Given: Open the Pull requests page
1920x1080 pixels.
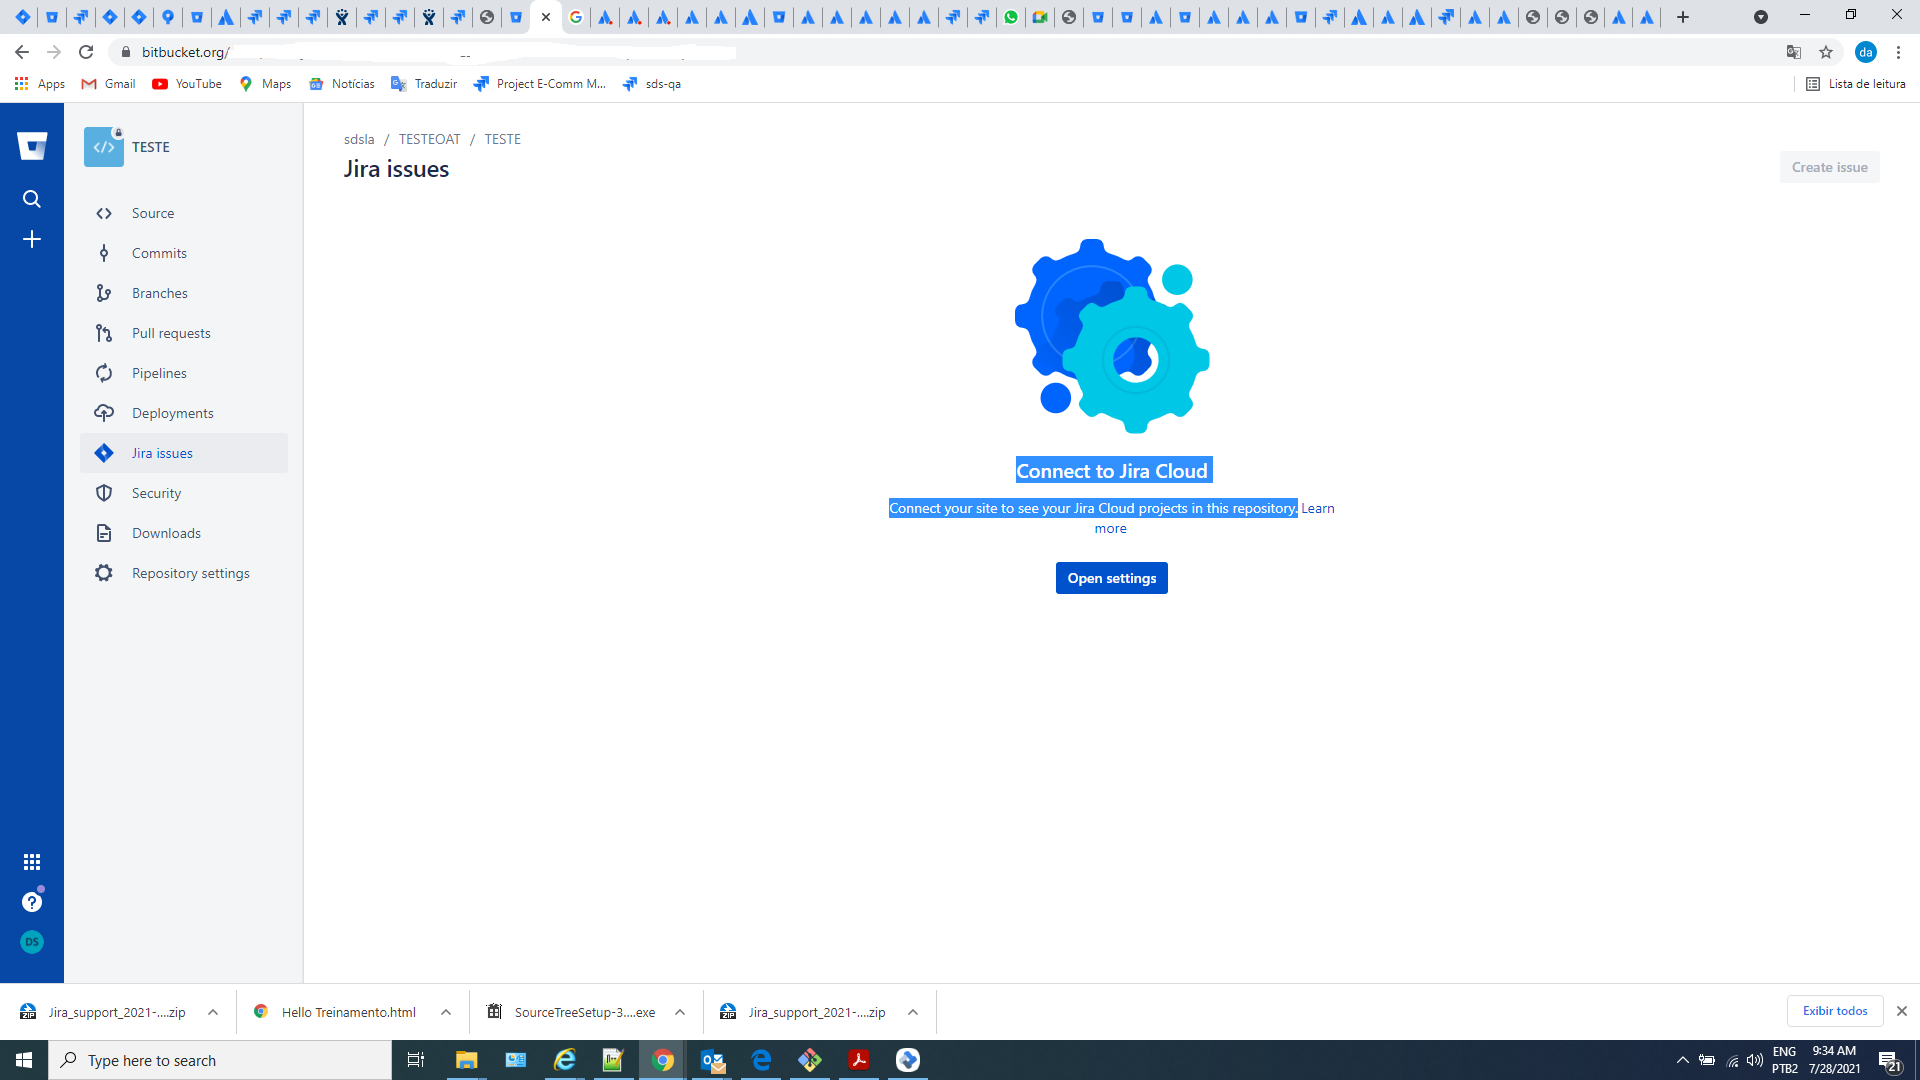Looking at the screenshot, I should 171,333.
